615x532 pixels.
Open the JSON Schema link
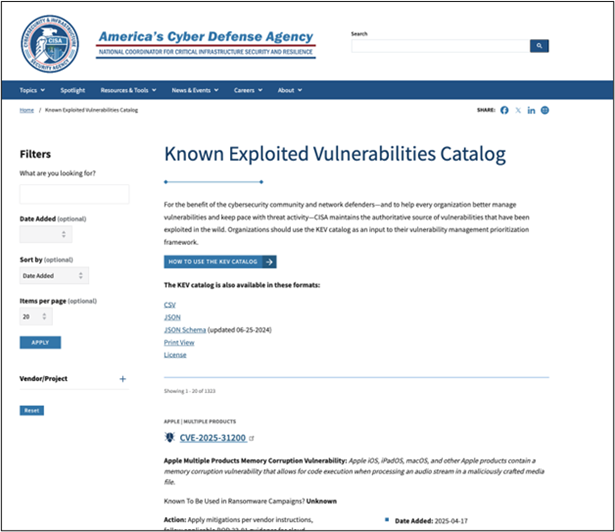click(185, 330)
